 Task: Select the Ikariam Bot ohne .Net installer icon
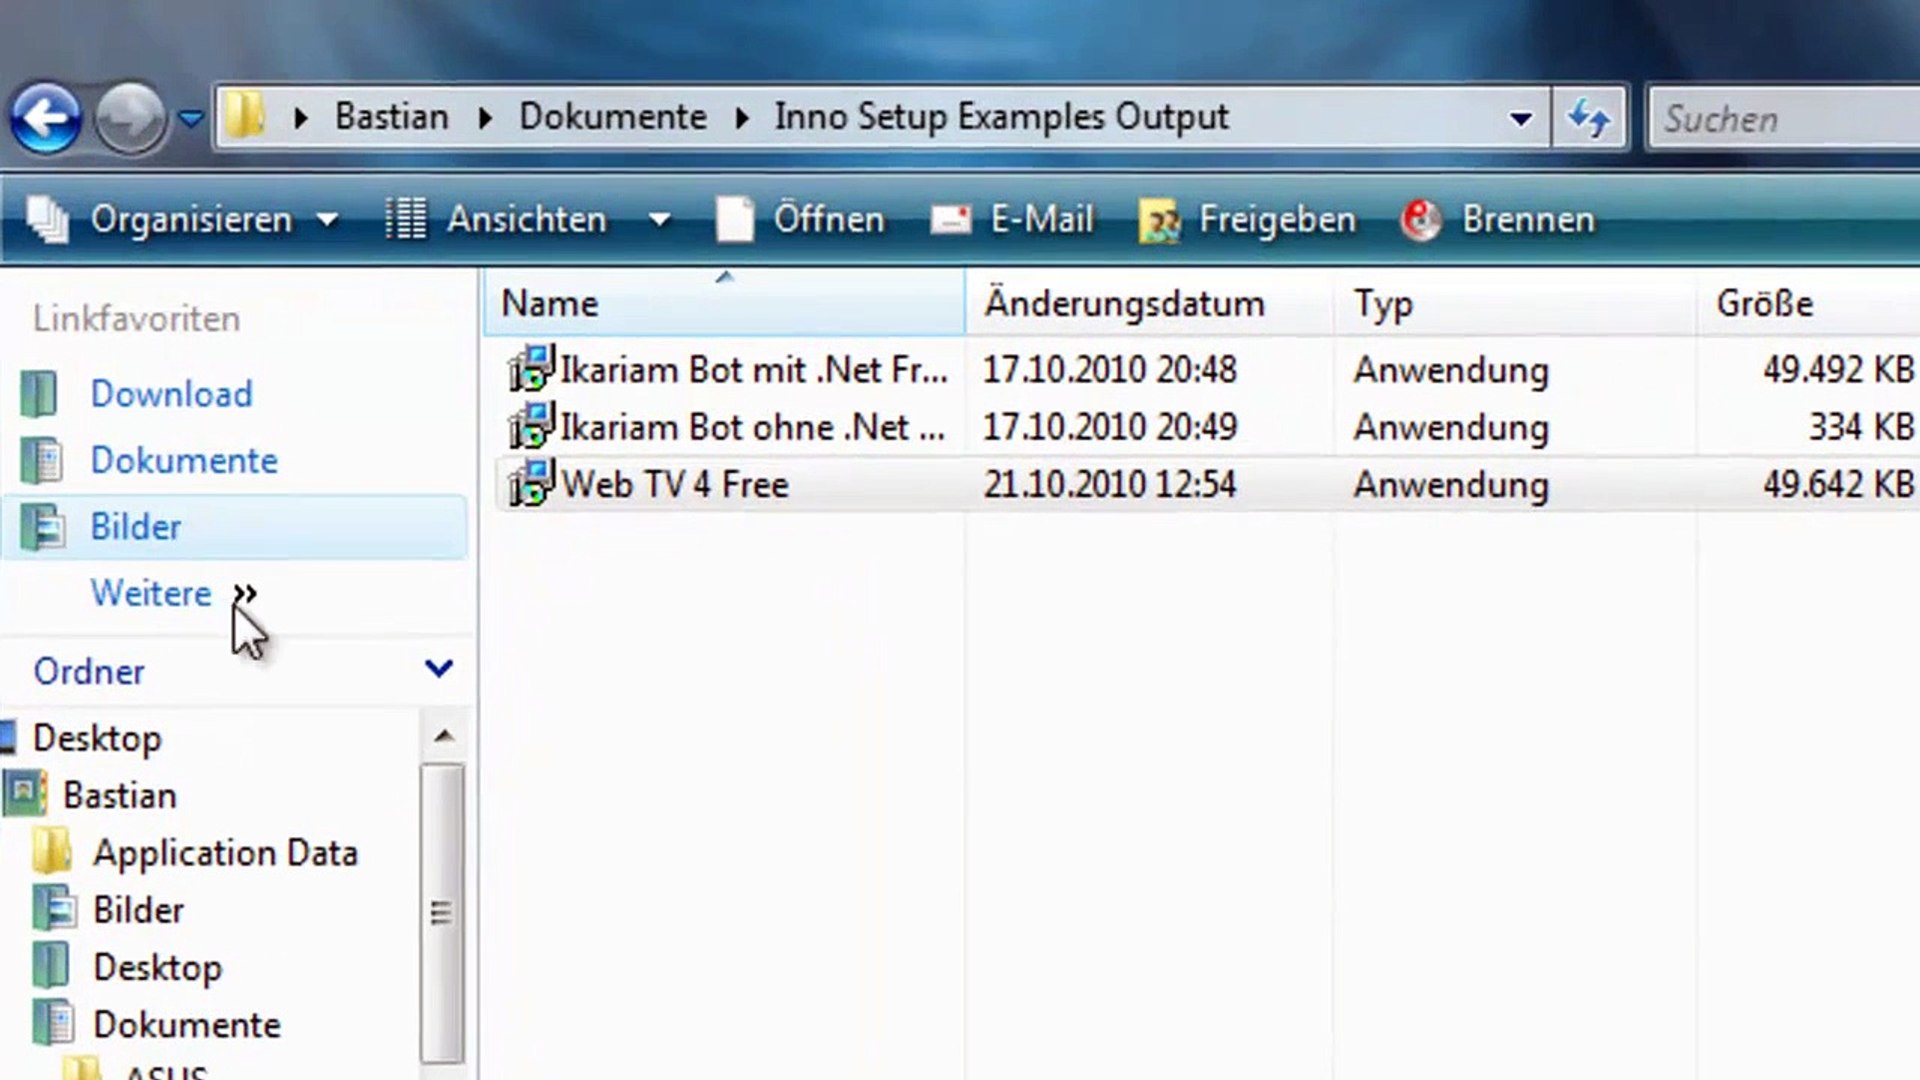530,428
